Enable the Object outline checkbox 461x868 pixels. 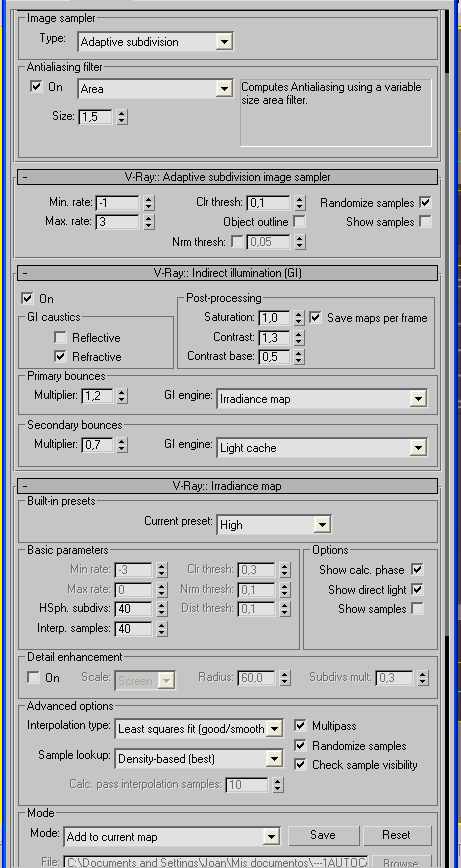(299, 222)
